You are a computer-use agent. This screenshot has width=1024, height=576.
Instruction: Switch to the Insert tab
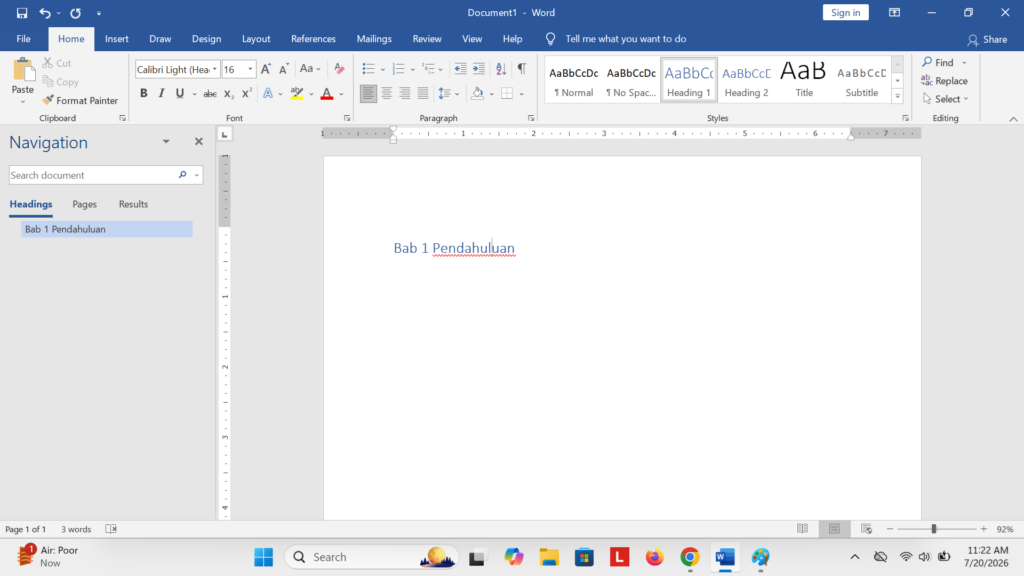click(x=117, y=39)
